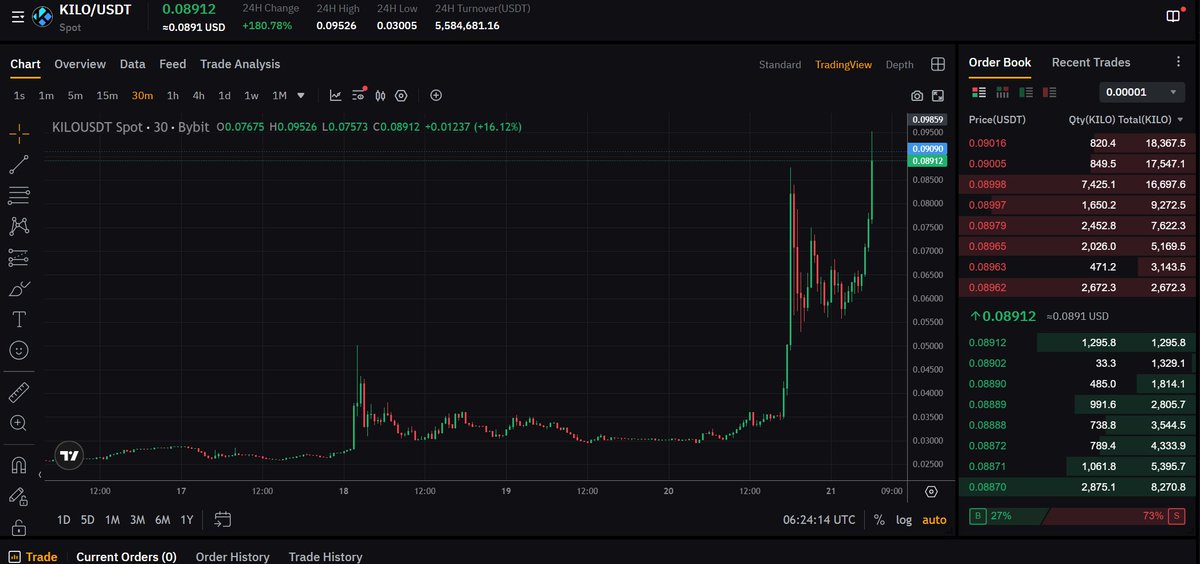Image resolution: width=1200 pixels, height=564 pixels.
Task: Set chart range to 3M
Action: pos(137,520)
